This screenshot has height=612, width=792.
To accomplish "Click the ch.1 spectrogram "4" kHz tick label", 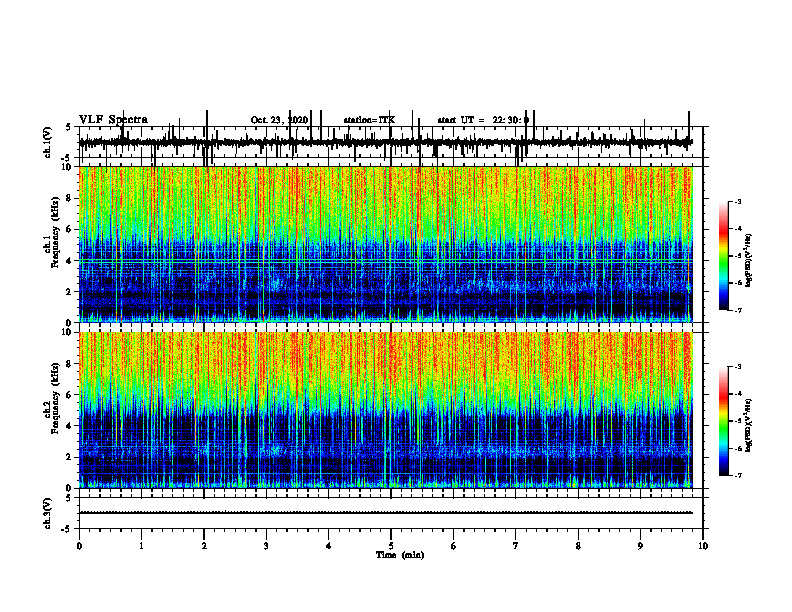I will pyautogui.click(x=69, y=261).
